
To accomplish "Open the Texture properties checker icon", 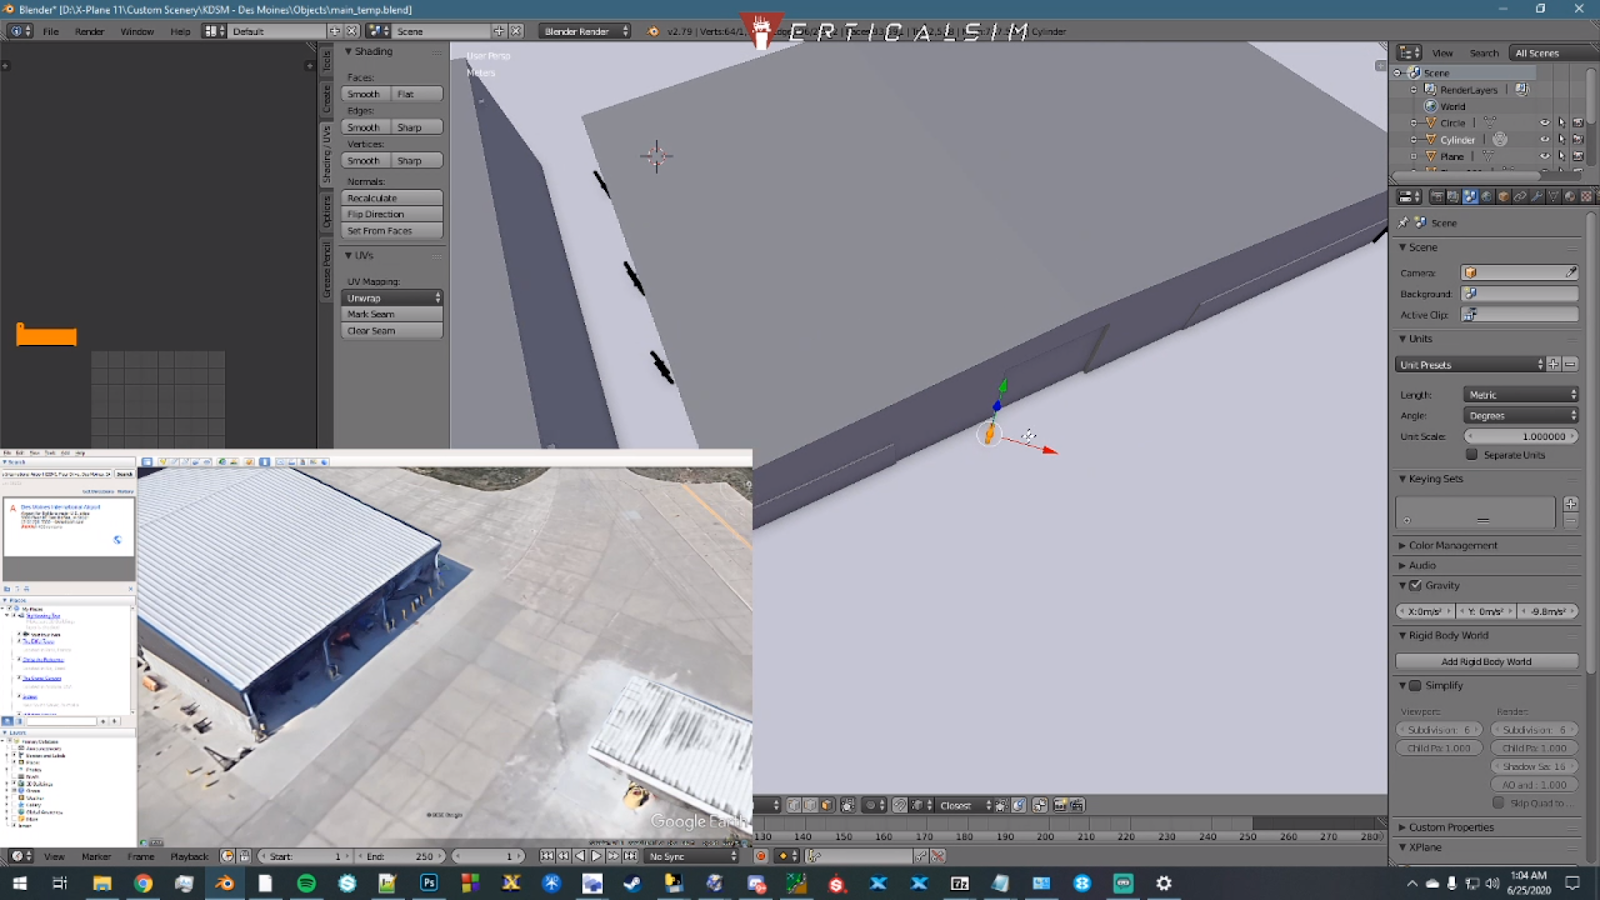I will [x=1586, y=197].
